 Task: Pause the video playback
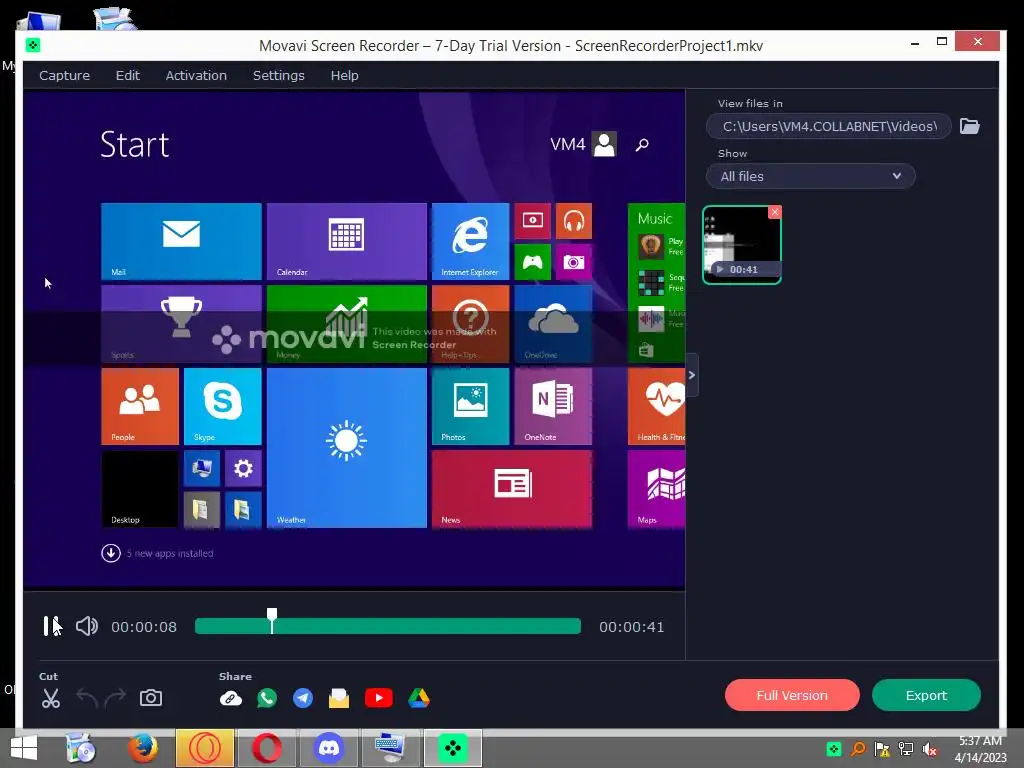pyautogui.click(x=52, y=626)
